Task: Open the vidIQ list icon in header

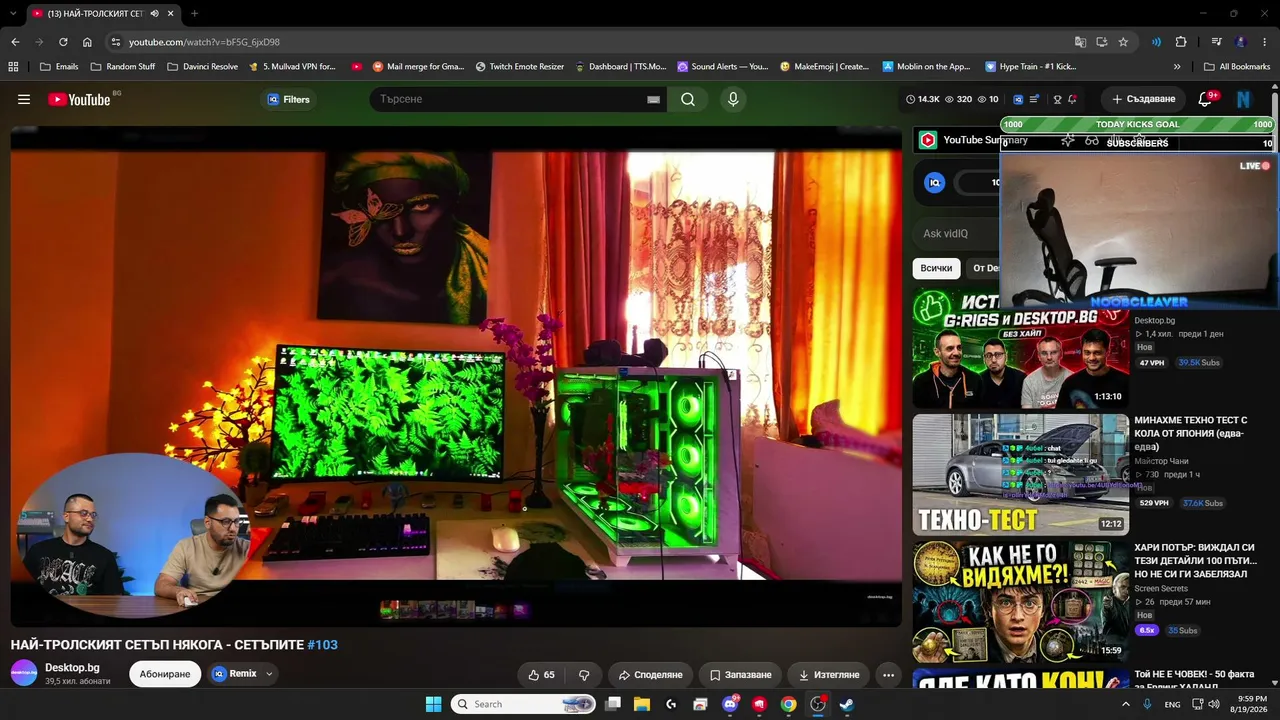Action: point(1034,99)
